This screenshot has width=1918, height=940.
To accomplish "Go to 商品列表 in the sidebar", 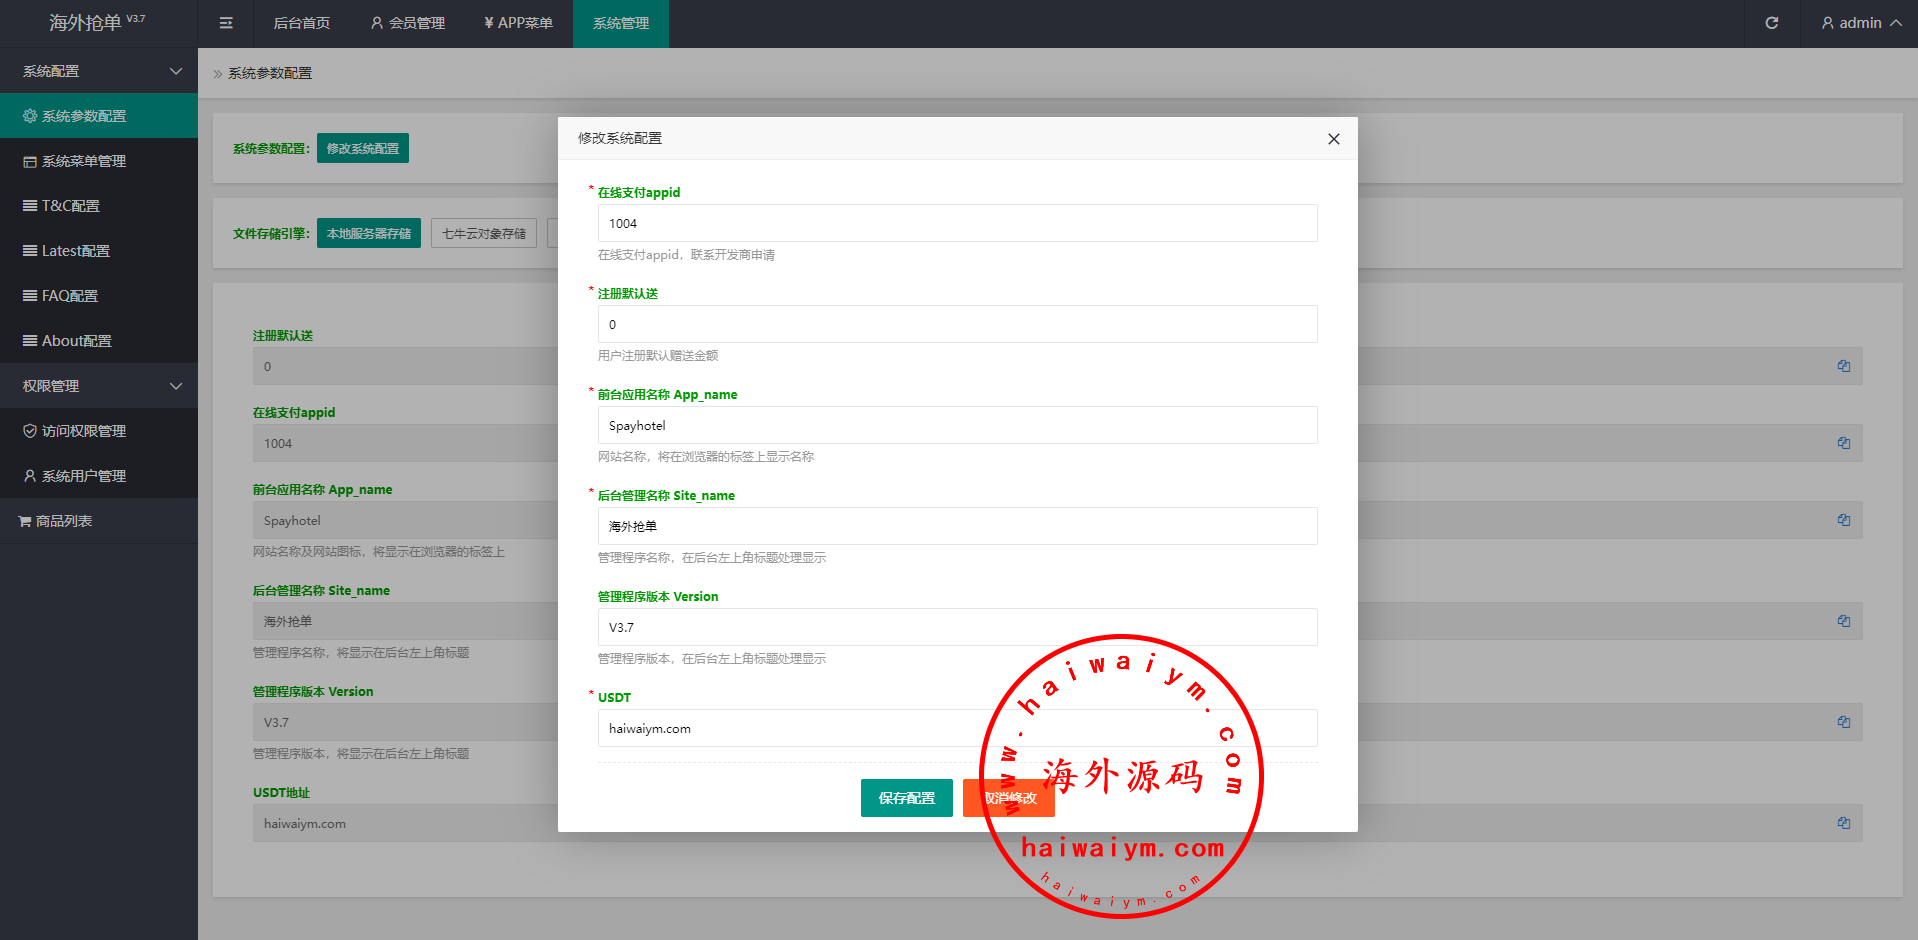I will click(63, 521).
